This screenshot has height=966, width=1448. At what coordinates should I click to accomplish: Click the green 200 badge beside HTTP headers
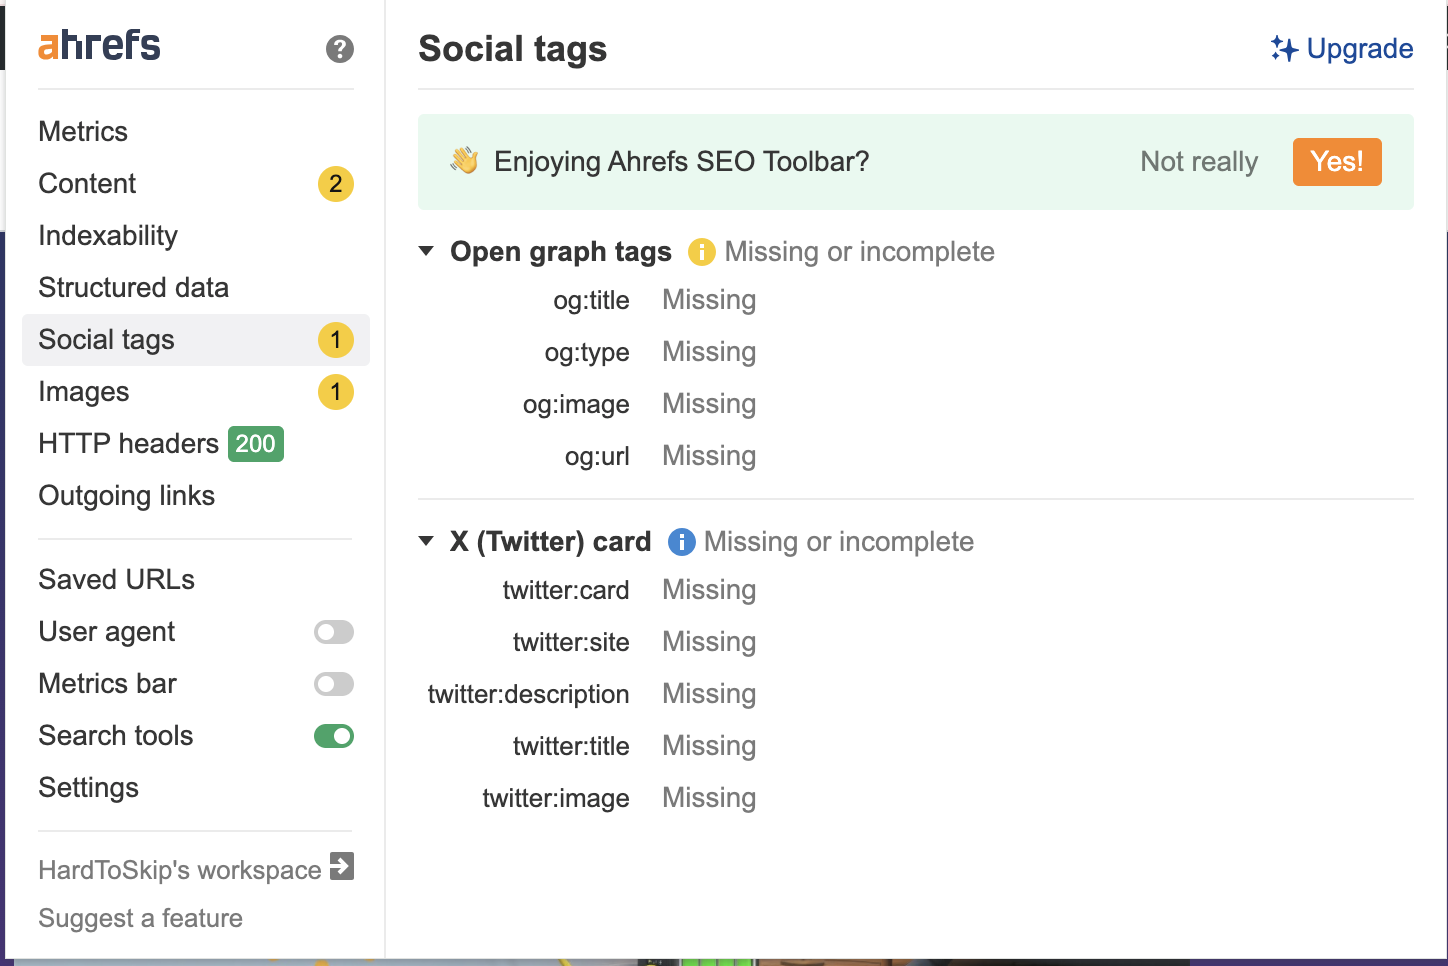point(255,444)
